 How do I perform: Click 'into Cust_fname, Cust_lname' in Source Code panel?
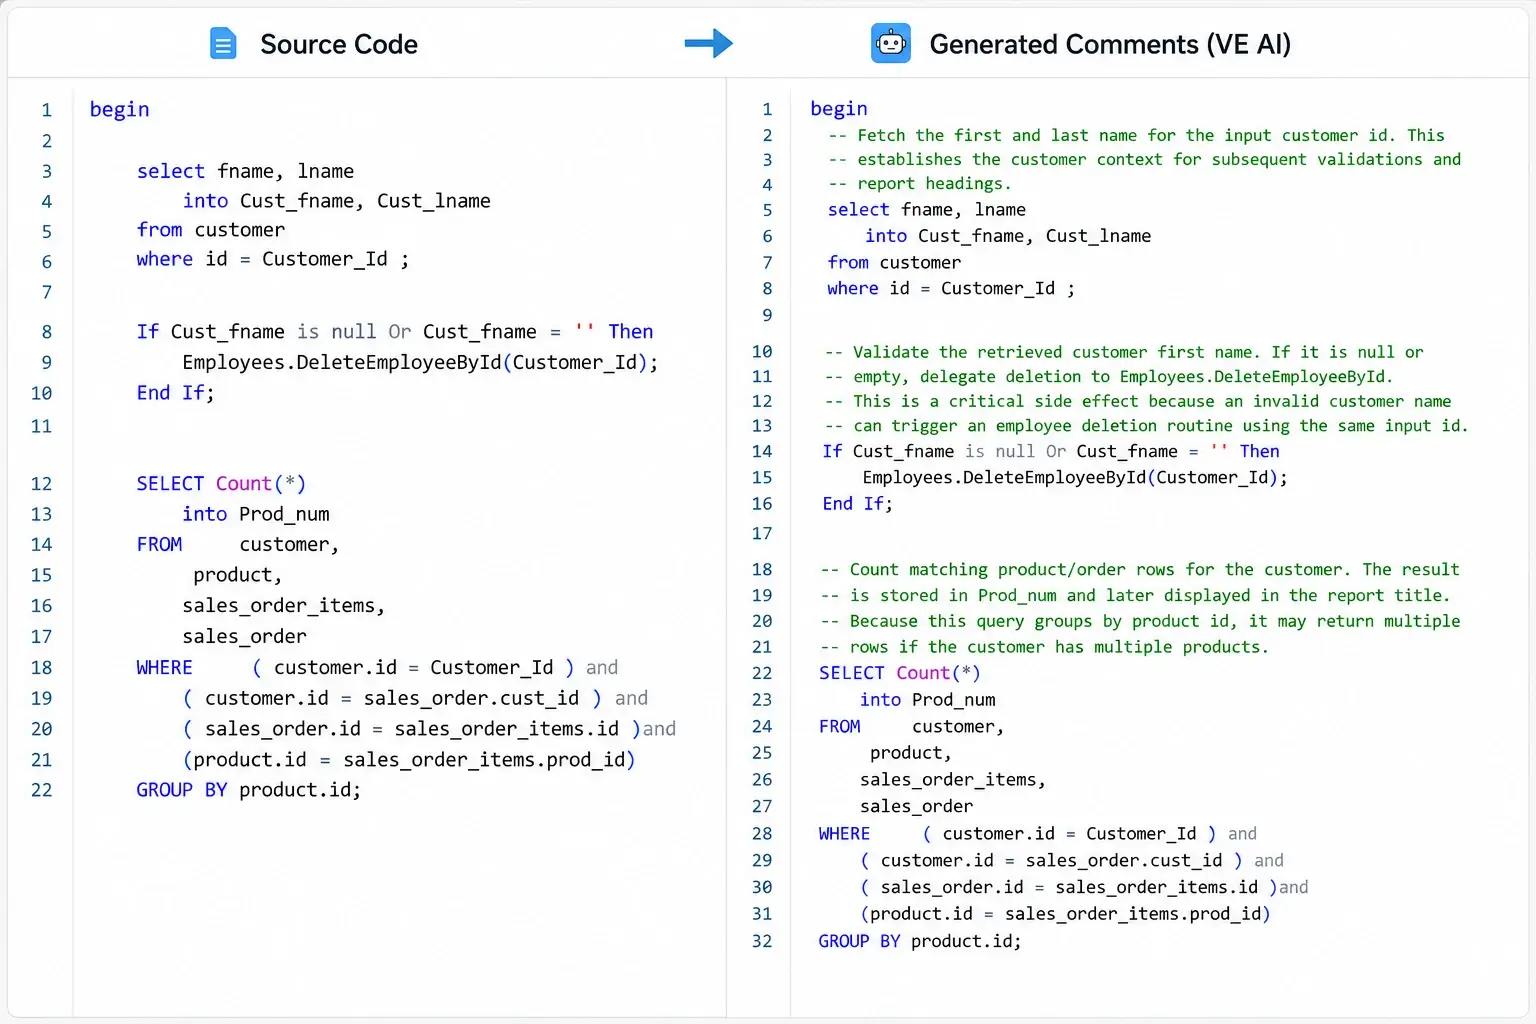(336, 201)
